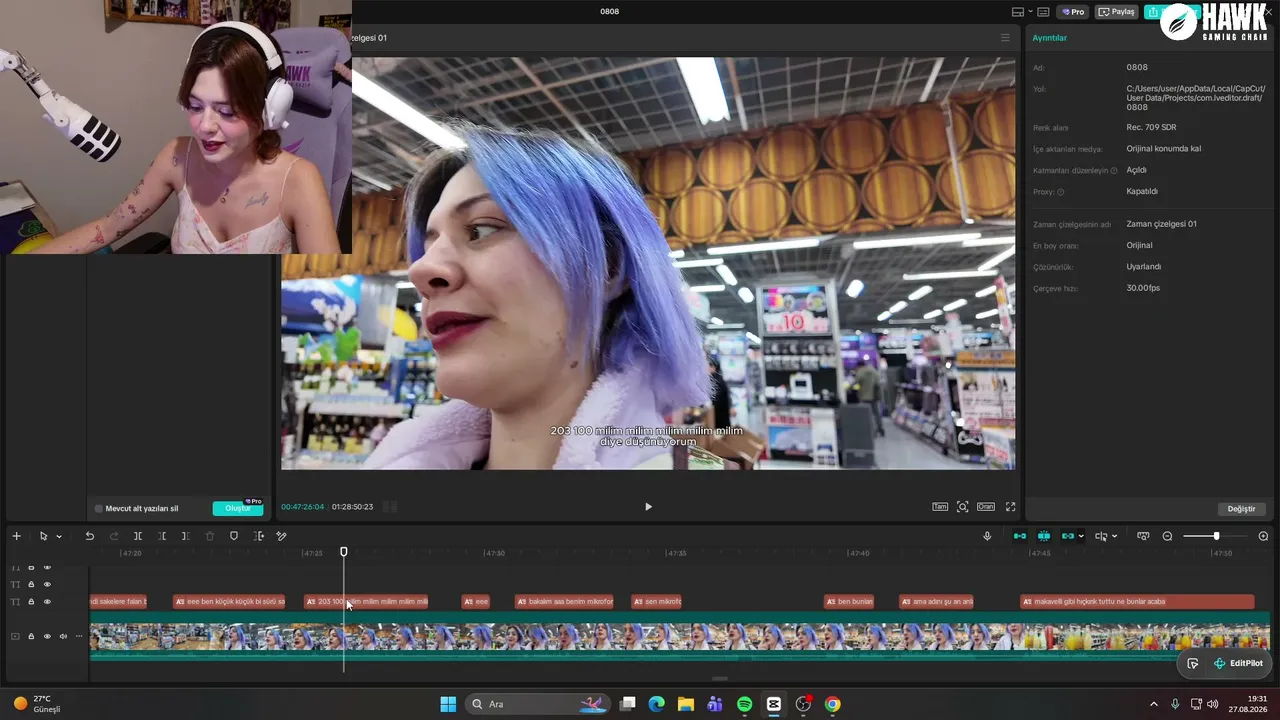1280x720 pixels.
Task: Start voiceover recording with microphone icon
Action: pyautogui.click(x=987, y=536)
